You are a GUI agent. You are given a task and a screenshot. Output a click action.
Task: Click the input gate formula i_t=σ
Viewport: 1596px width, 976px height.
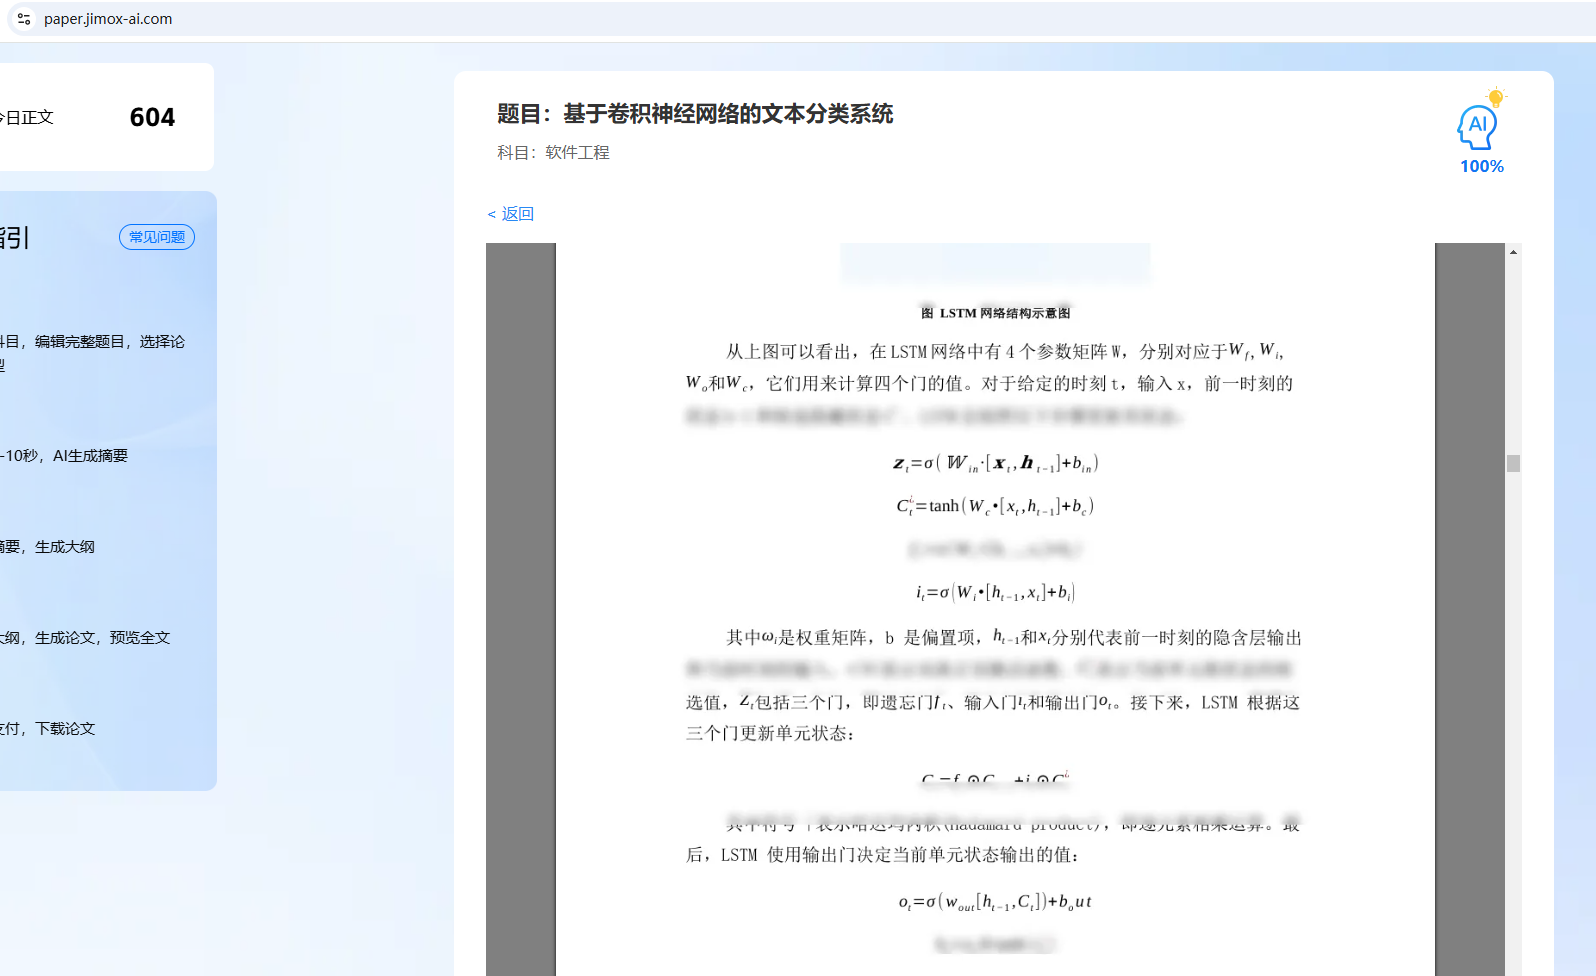995,593
